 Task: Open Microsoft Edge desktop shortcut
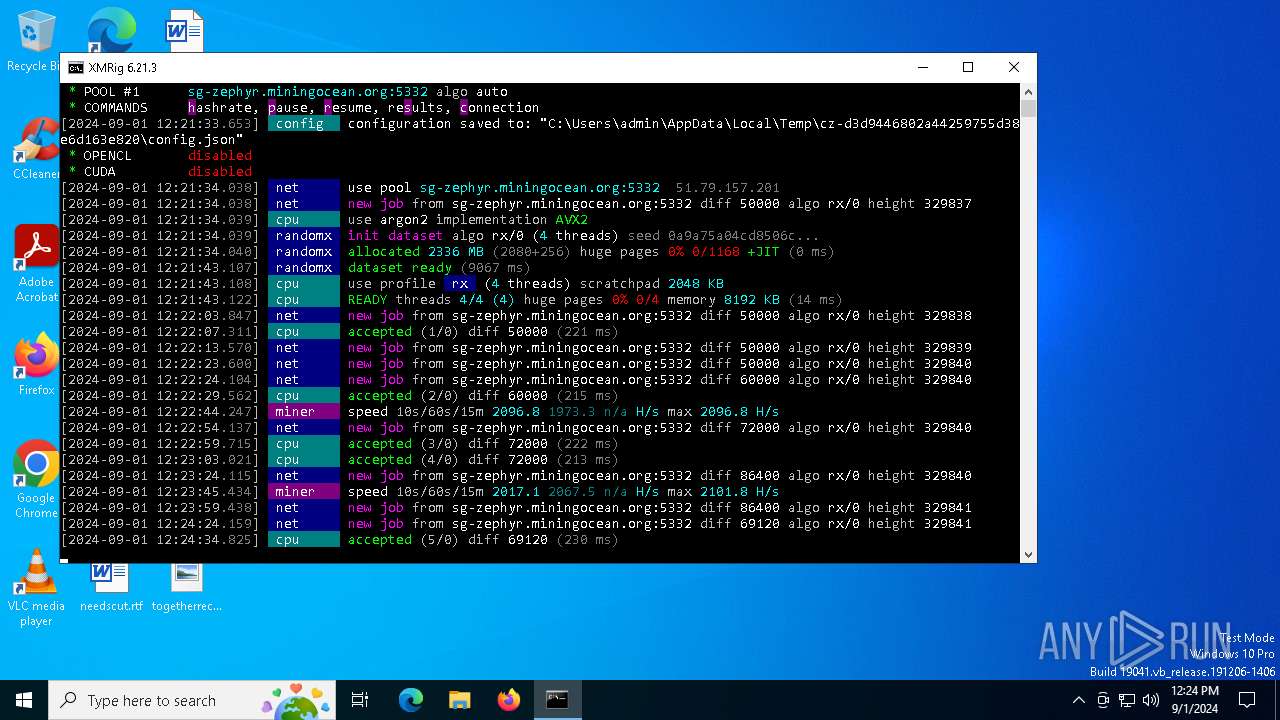tap(110, 30)
